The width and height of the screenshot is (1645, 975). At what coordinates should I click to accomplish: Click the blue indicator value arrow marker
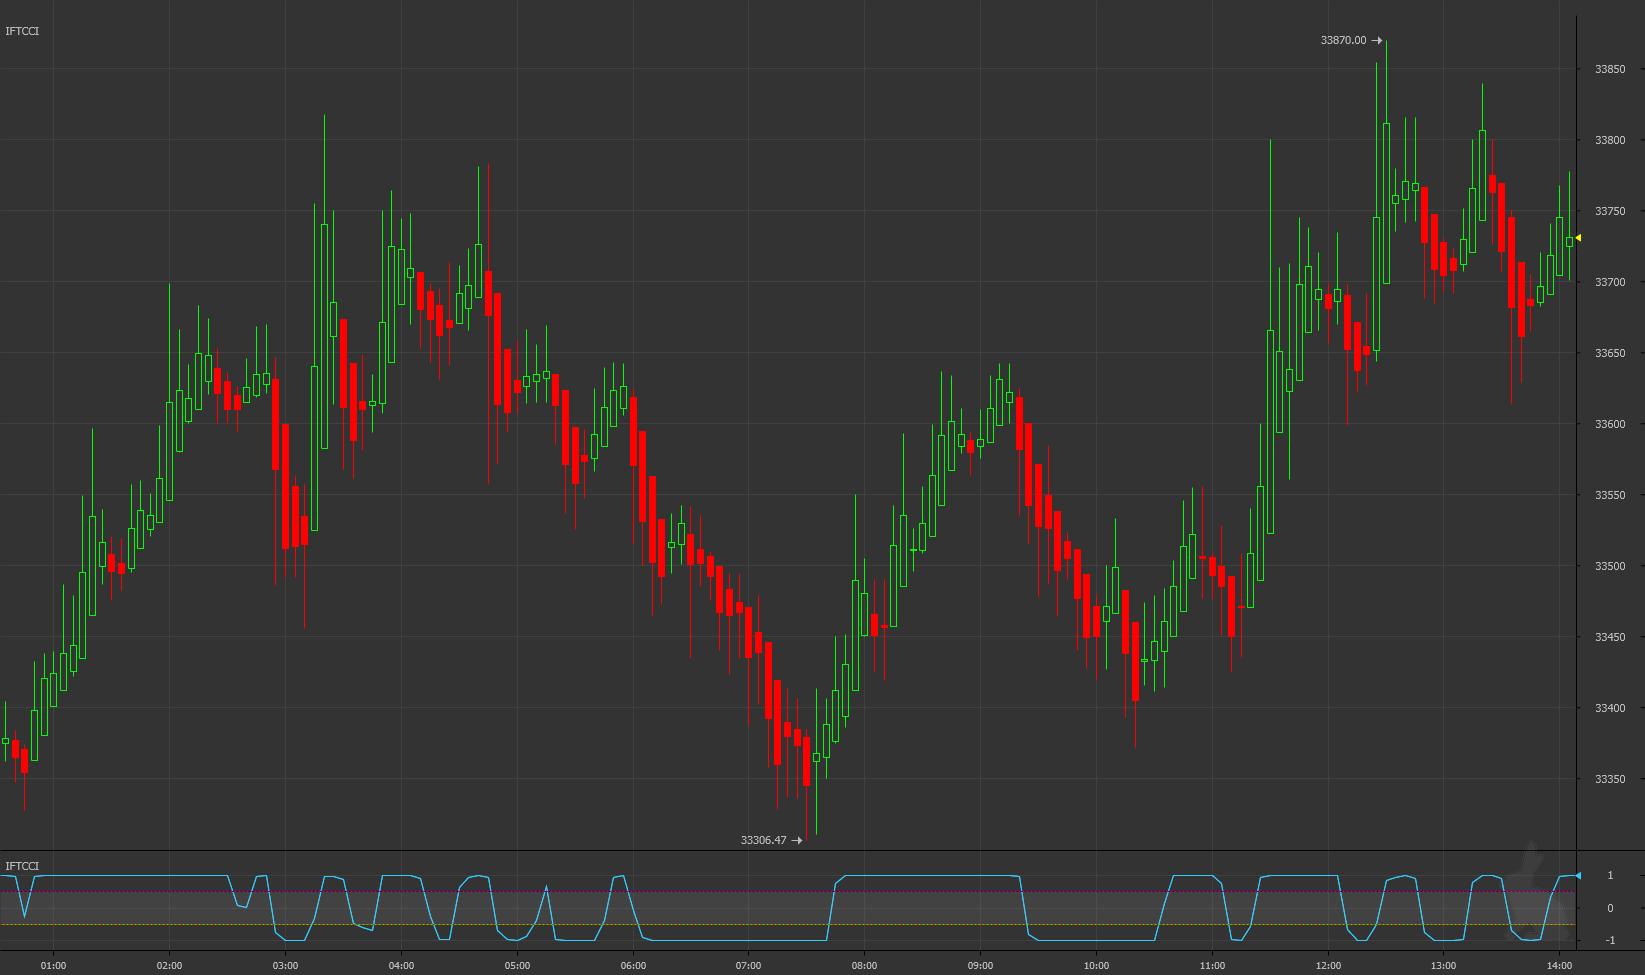pos(1578,876)
